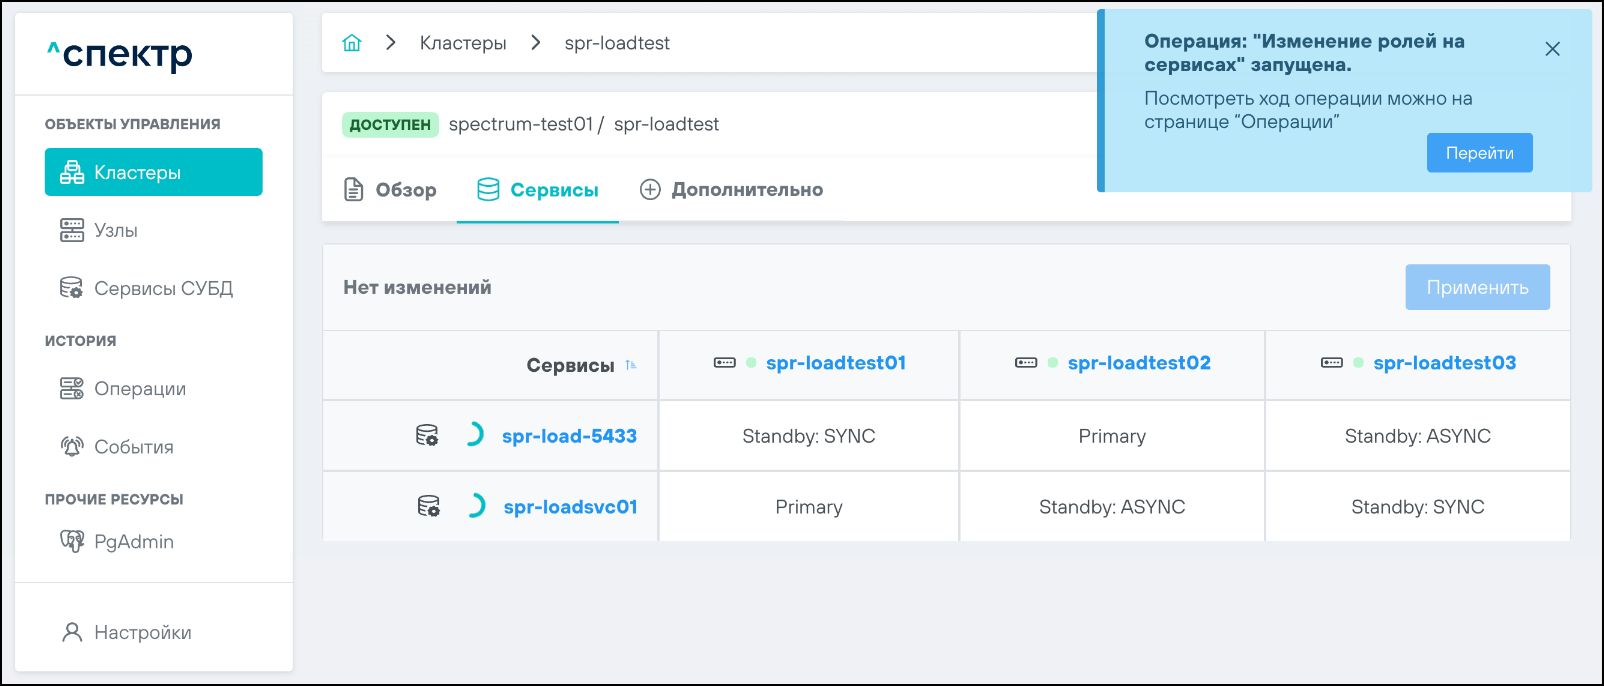Open Кластеры in the sidebar
The image size is (1604, 686).
point(153,172)
